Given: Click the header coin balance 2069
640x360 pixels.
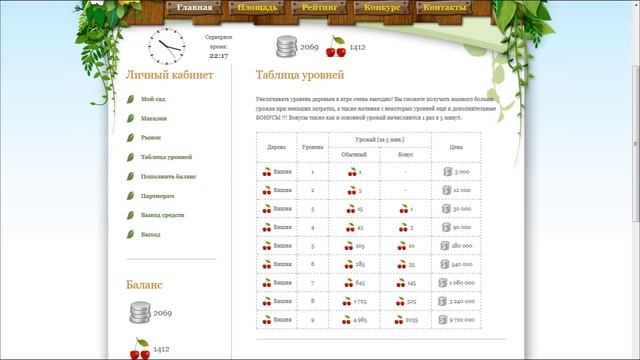Looking at the screenshot, I should pyautogui.click(x=309, y=47).
